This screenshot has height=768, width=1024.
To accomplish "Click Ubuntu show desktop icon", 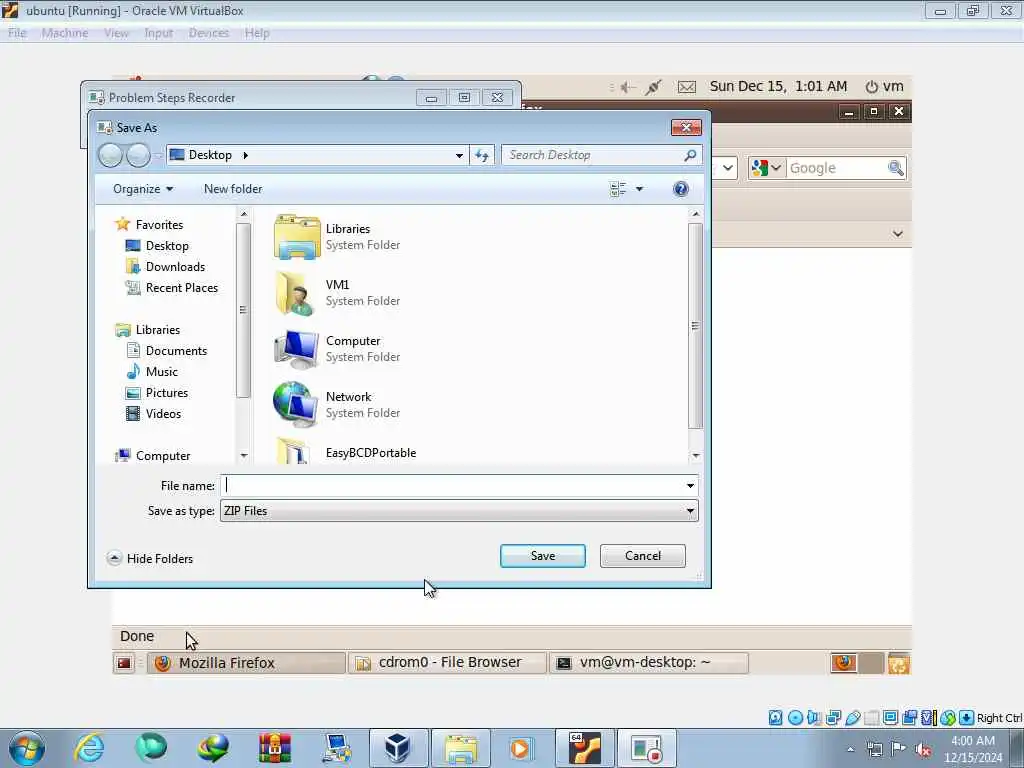I will (124, 664).
